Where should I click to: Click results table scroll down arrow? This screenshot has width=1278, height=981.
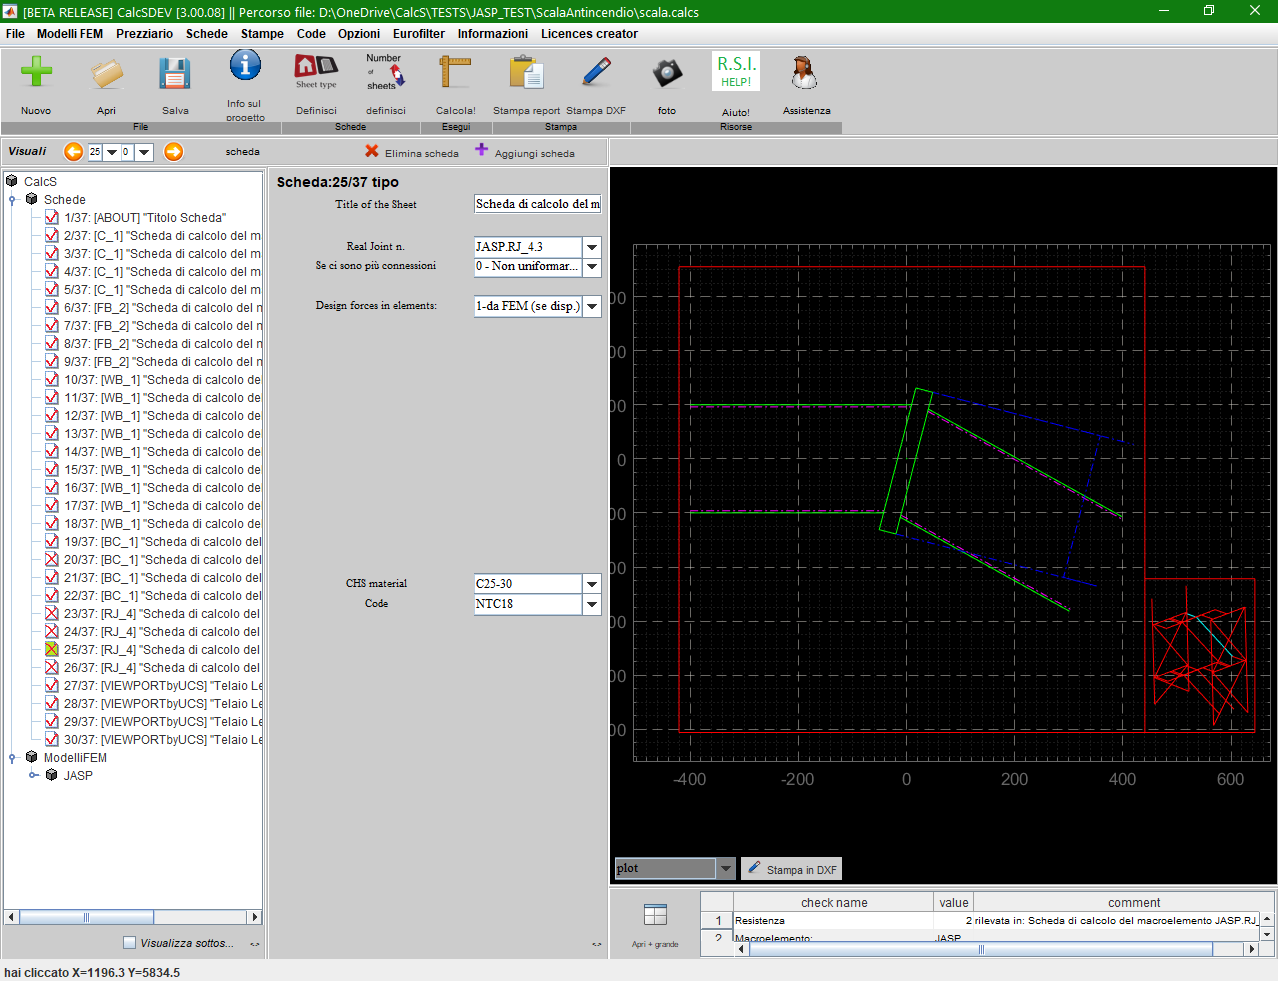(x=1267, y=934)
